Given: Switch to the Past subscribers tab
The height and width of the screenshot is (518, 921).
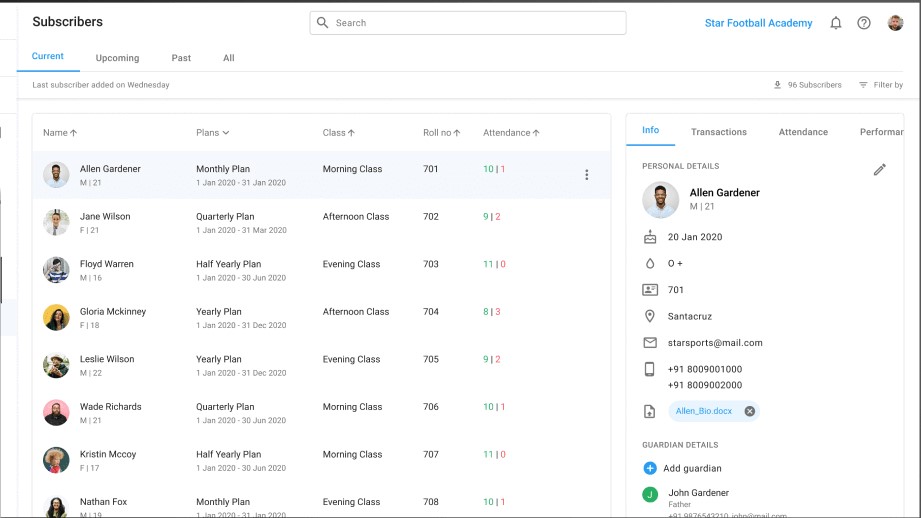Looking at the screenshot, I should pos(181,58).
